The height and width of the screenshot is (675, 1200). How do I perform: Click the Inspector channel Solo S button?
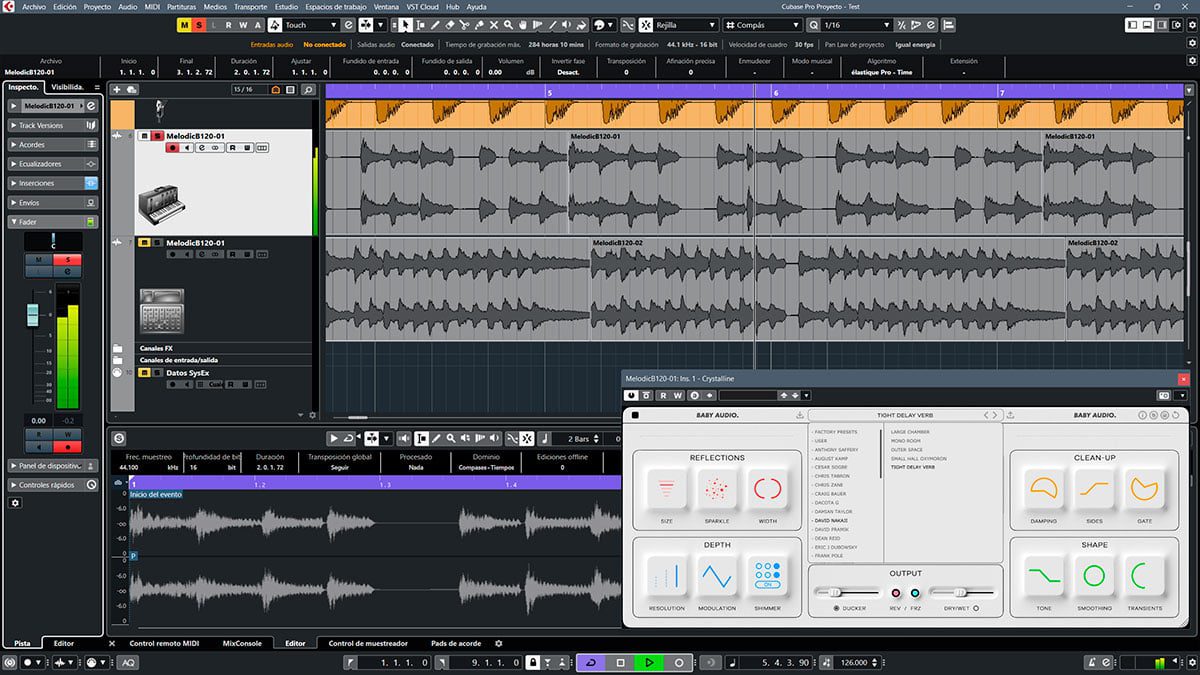coord(68,259)
